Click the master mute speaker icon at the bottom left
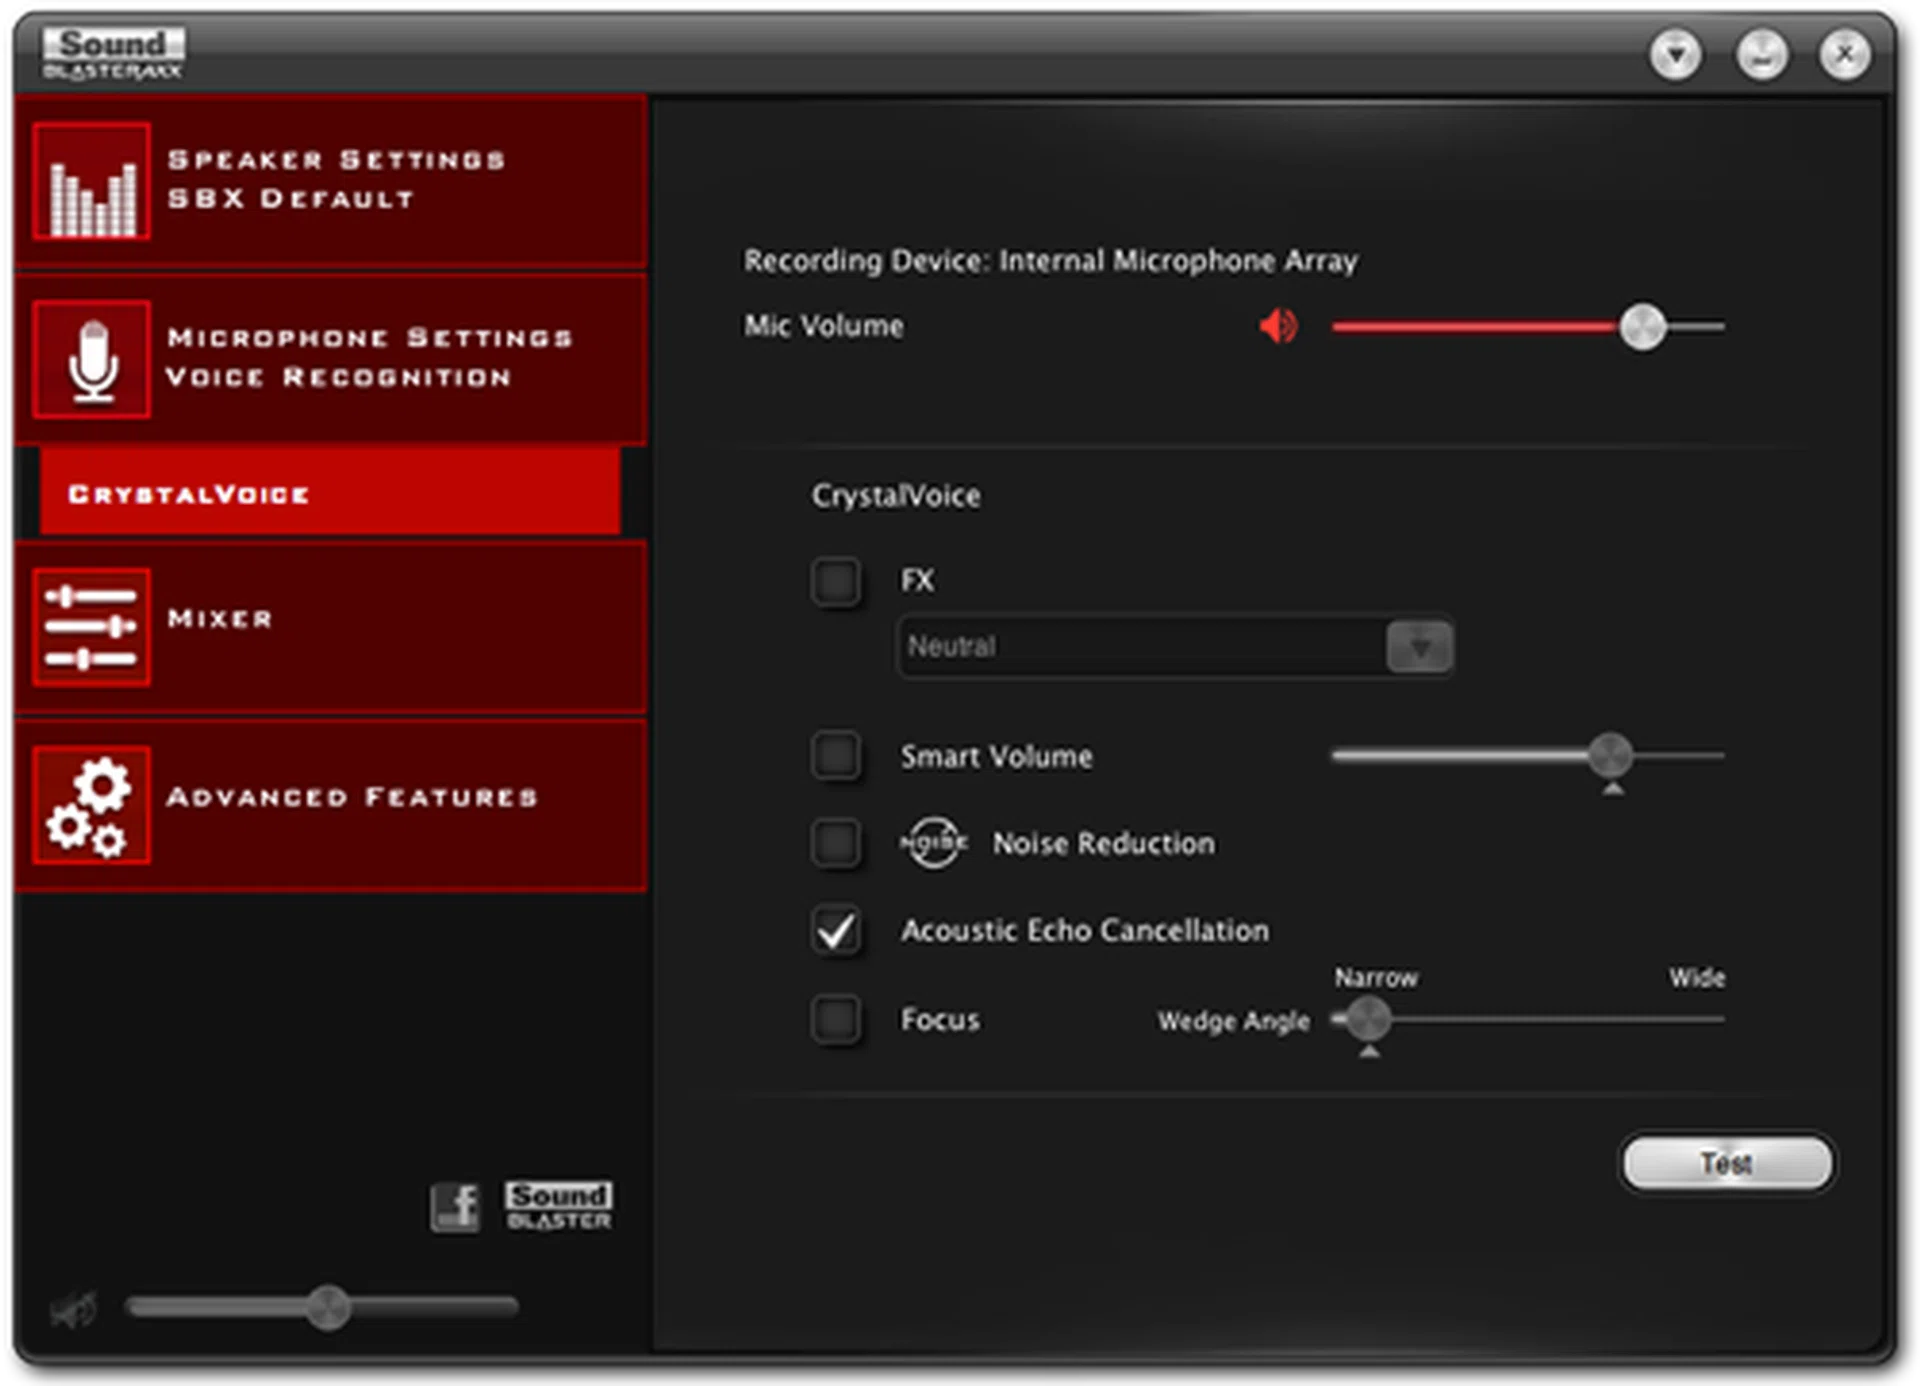Image resolution: width=1920 pixels, height=1386 pixels. (73, 1310)
